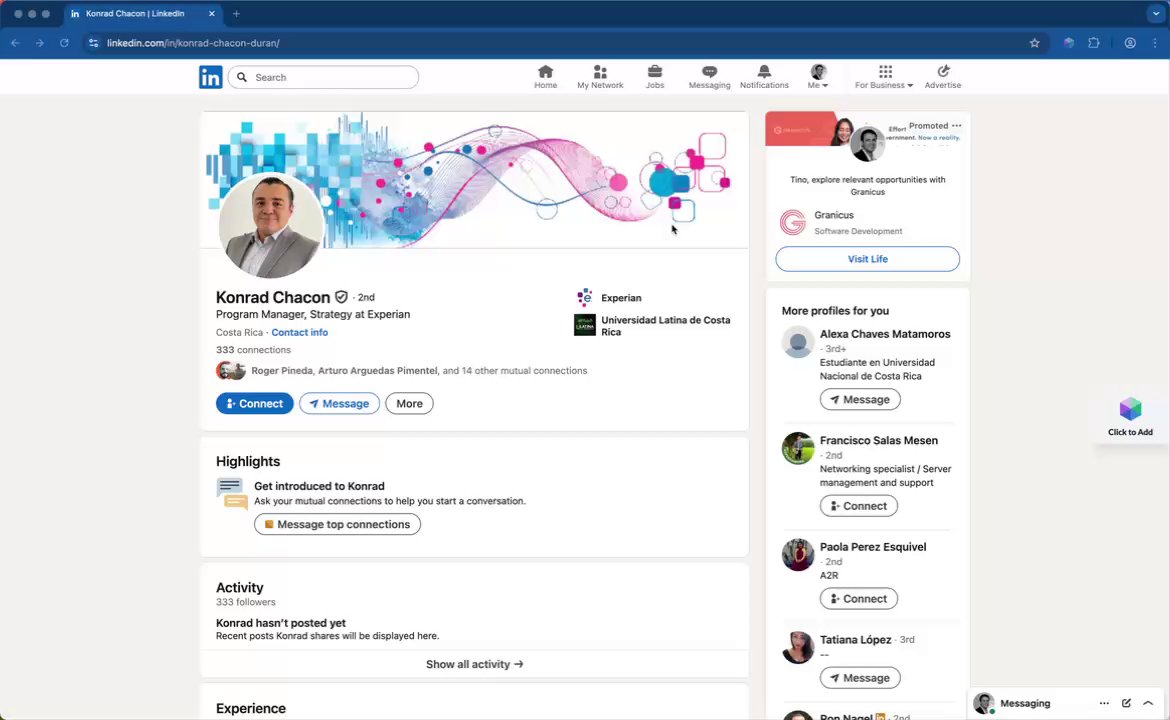The image size is (1170, 720).
Task: Expand the Me profile menu
Action: click(818, 77)
